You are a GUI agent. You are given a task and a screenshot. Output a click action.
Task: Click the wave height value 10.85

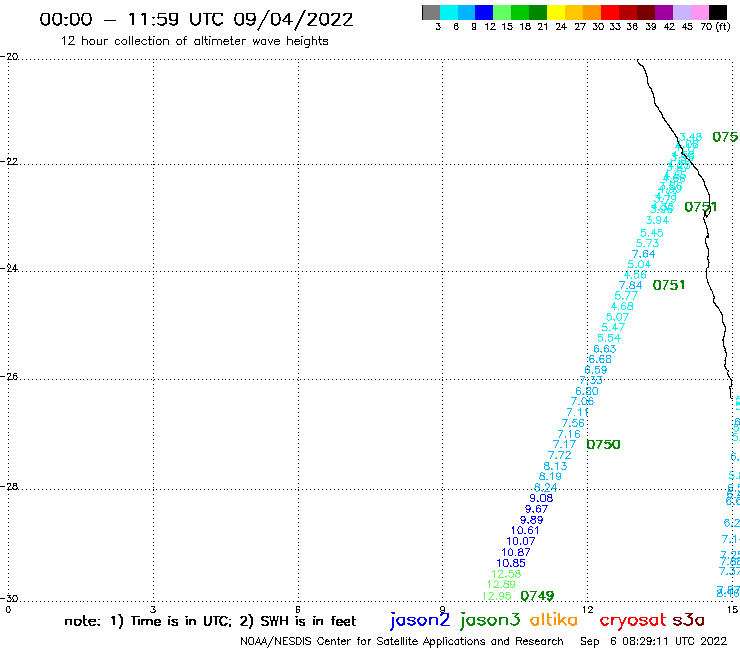(x=511, y=563)
